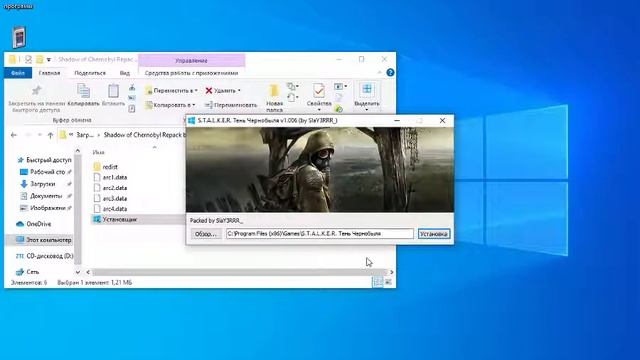Open Сеть in navigation pane

pos(28,272)
